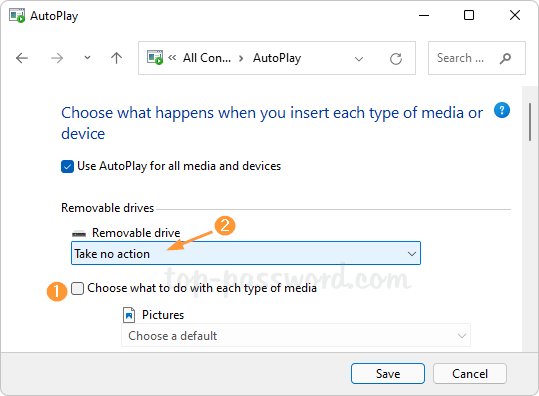Open help with the blue question mark

(x=502, y=110)
